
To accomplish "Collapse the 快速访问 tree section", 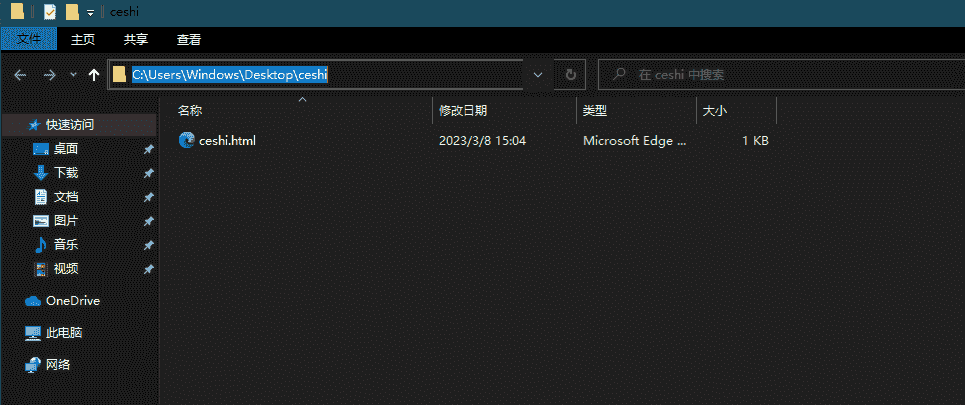I will [18, 125].
